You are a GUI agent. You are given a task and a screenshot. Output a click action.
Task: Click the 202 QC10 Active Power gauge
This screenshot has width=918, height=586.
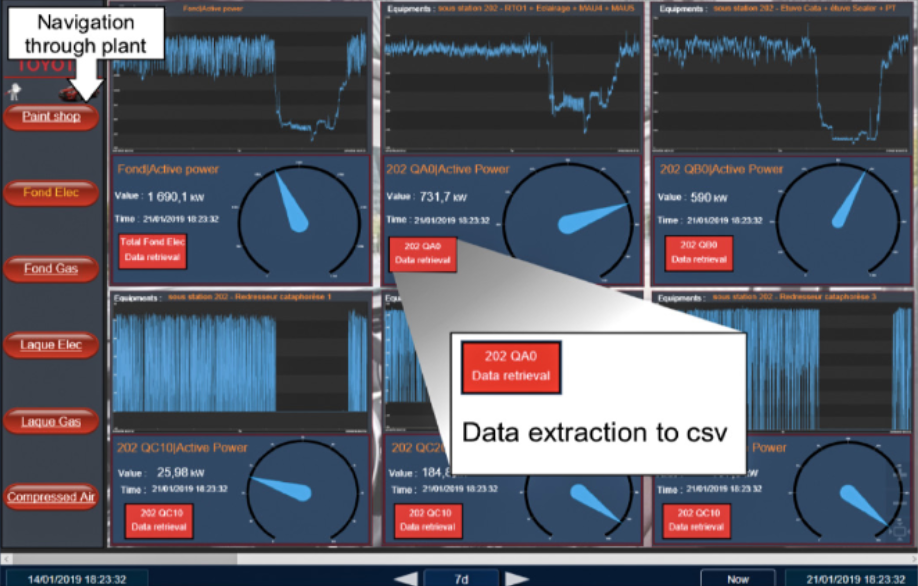click(x=303, y=491)
